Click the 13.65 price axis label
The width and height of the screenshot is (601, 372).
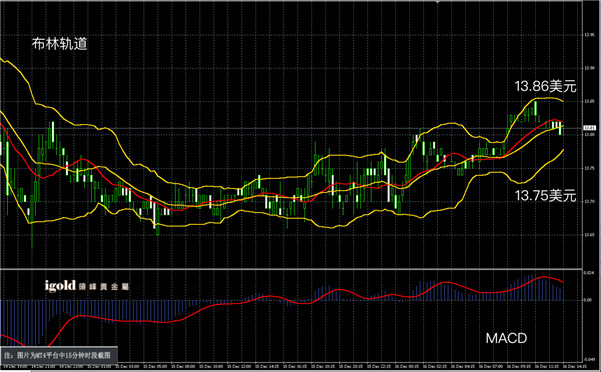(590, 235)
